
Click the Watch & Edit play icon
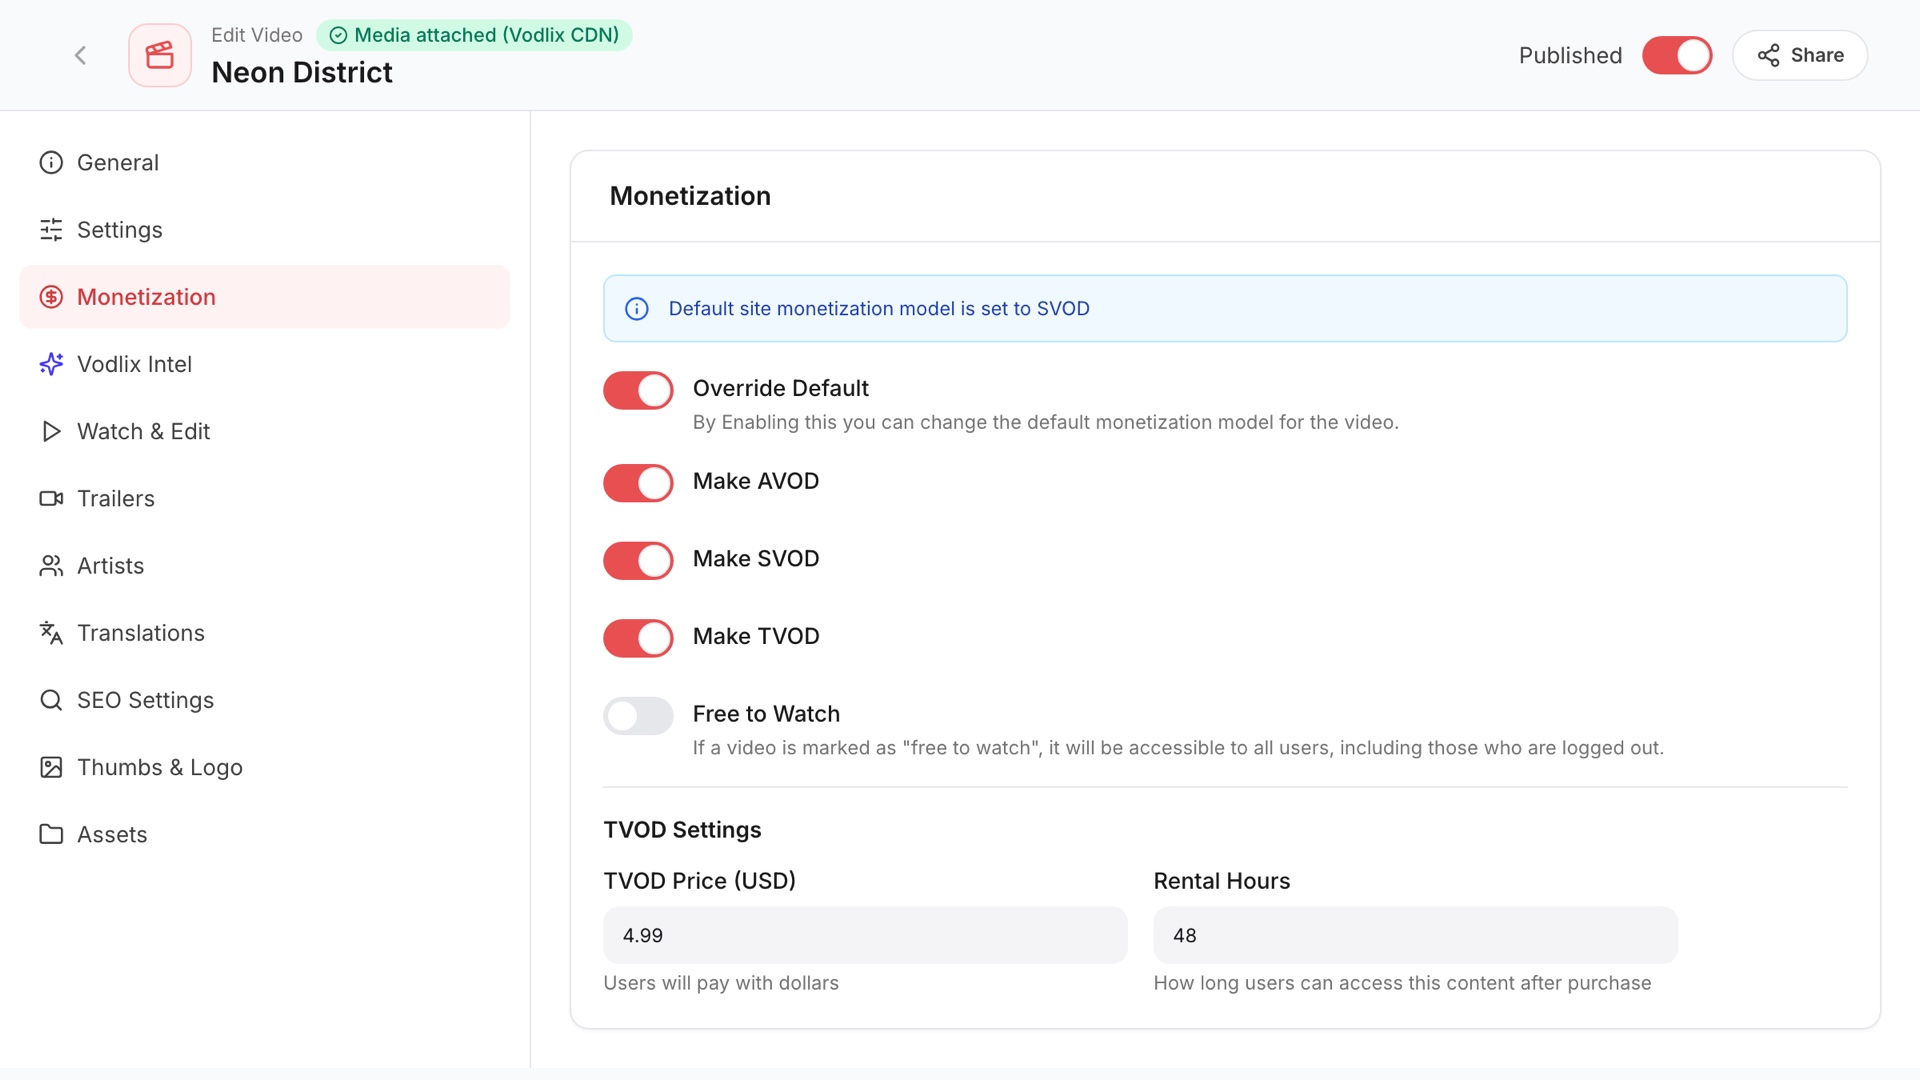tap(51, 431)
